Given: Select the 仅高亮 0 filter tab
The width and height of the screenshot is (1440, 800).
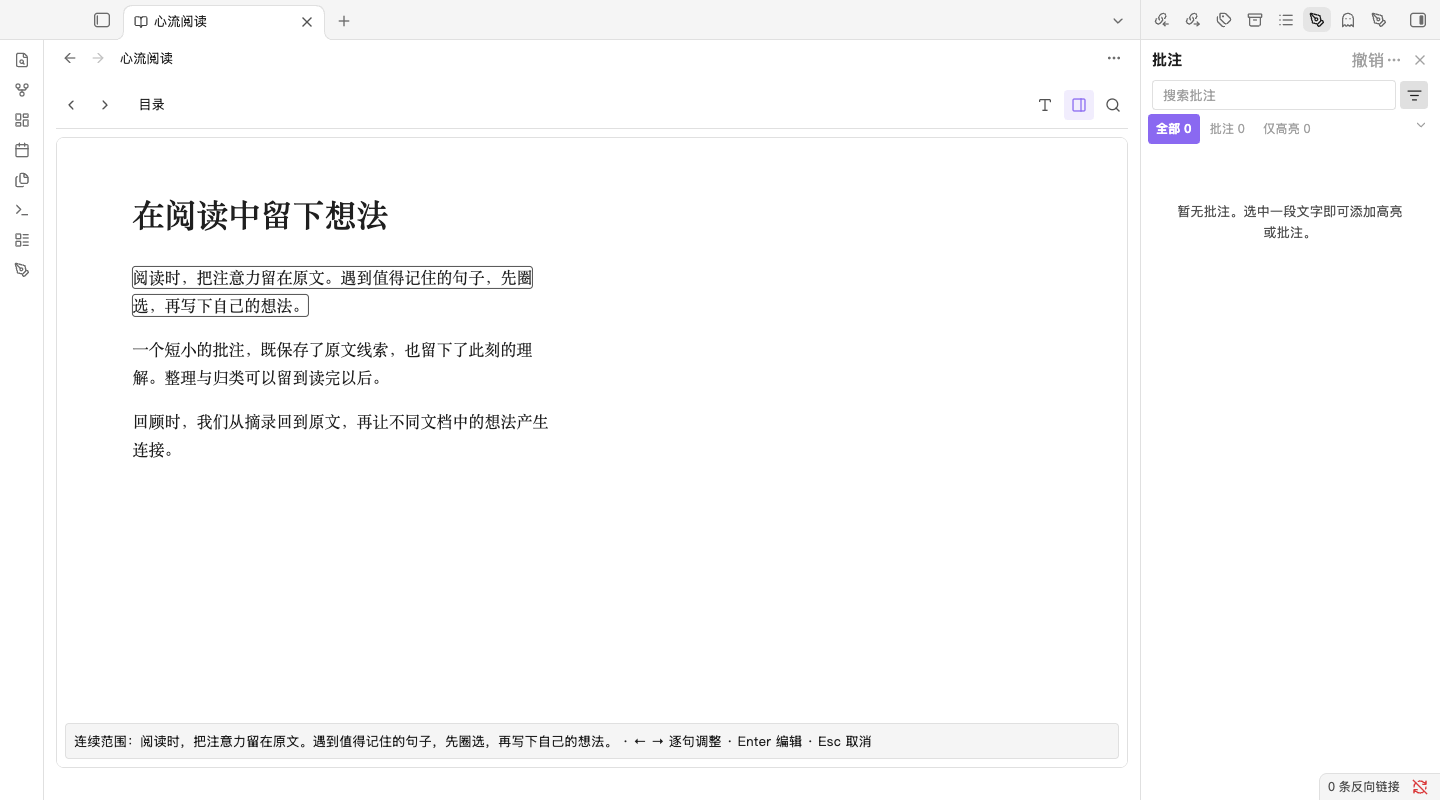Looking at the screenshot, I should pyautogui.click(x=1287, y=129).
